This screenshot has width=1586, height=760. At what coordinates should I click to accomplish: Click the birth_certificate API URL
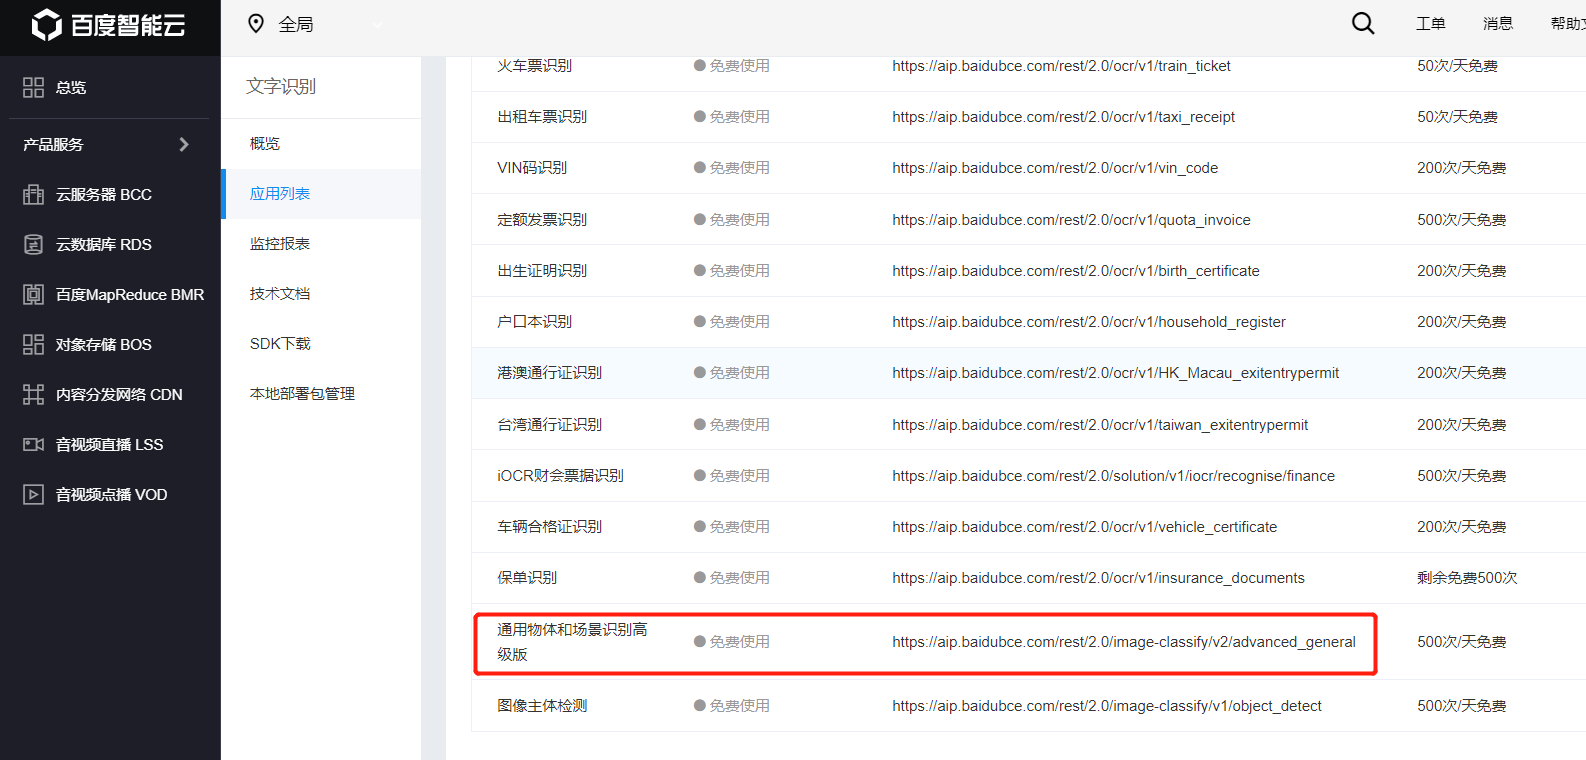pos(1076,271)
